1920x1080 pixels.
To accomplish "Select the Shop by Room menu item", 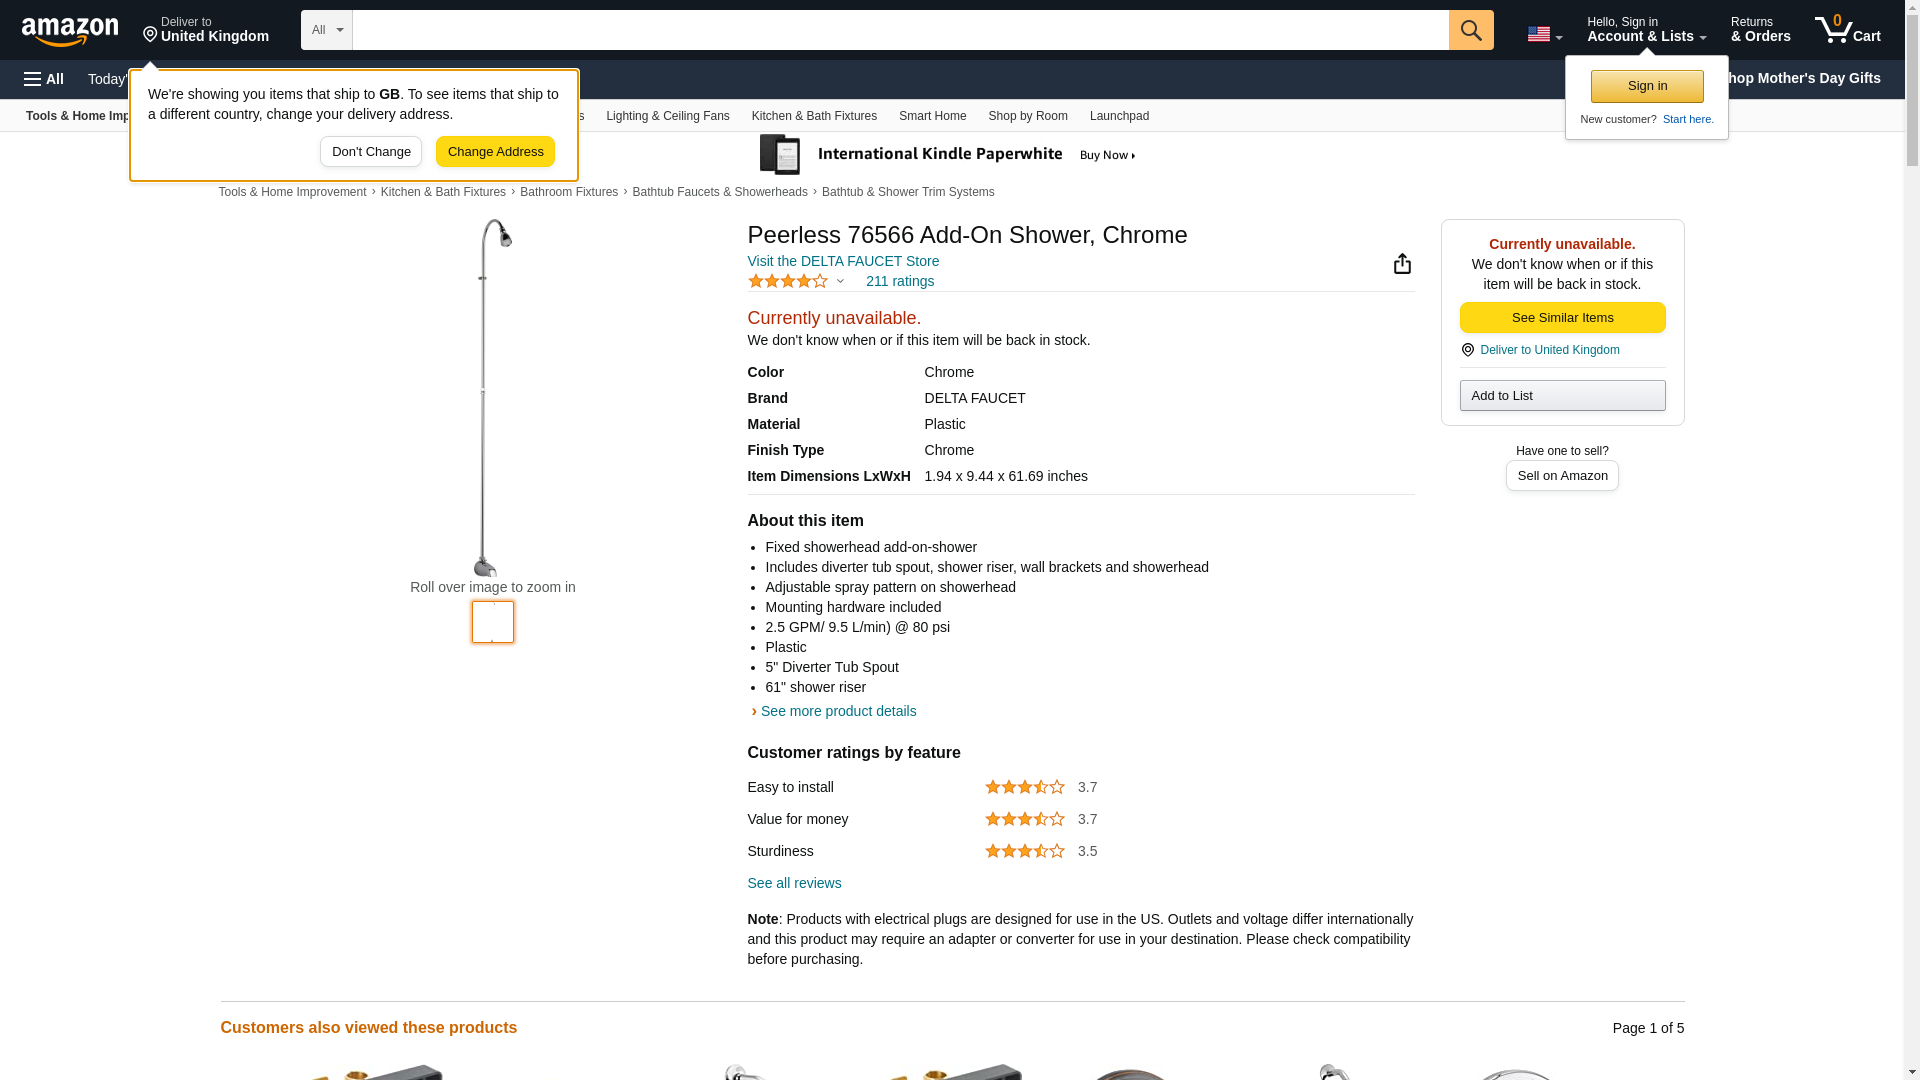I will click(1027, 116).
